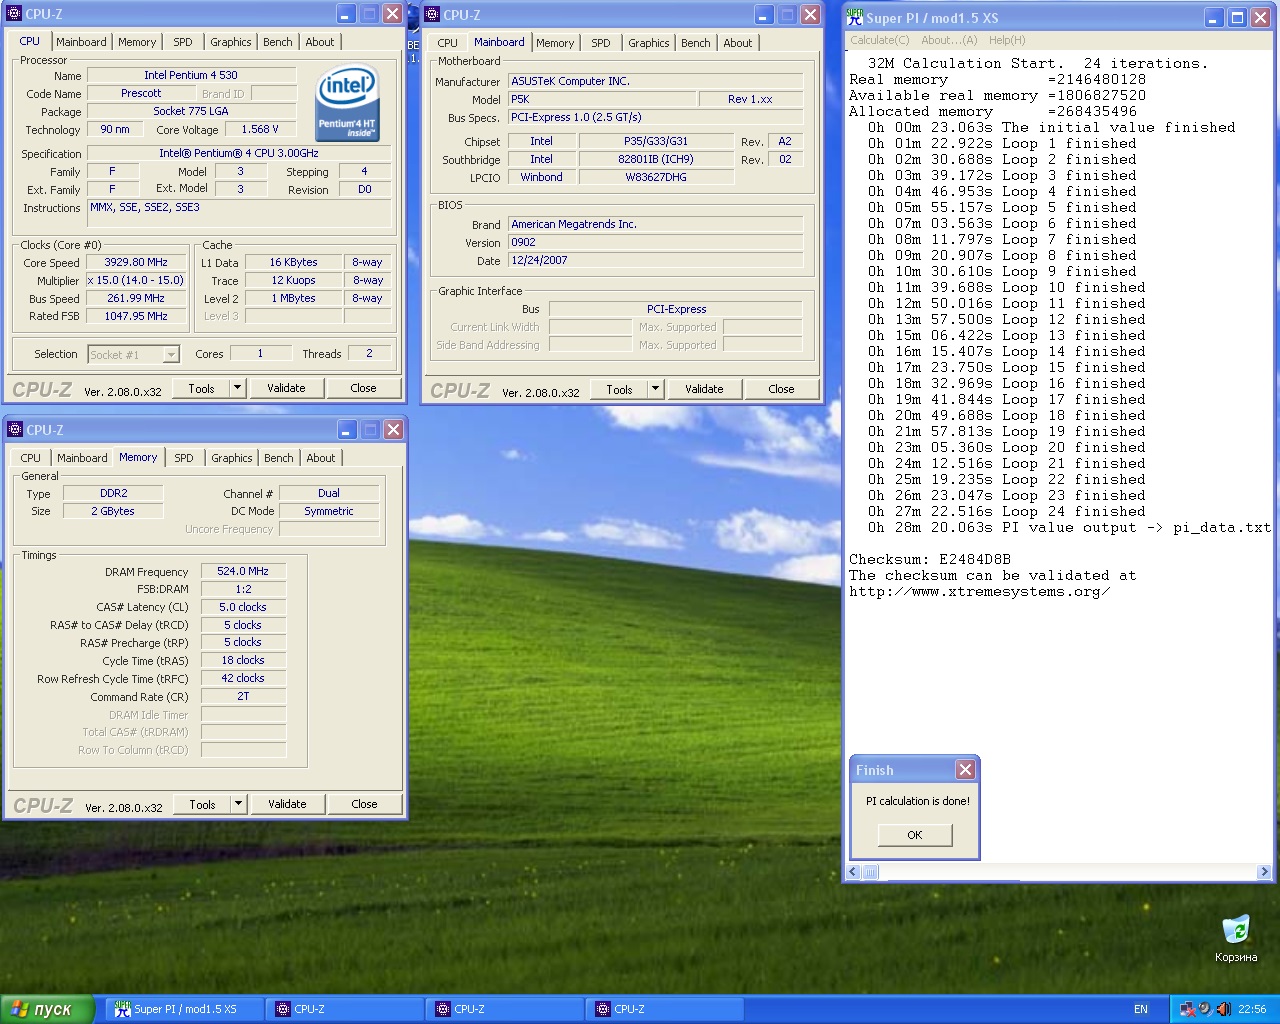Screen dimensions: 1280x1024
Task: Click the Manufacturer field 'ASUSTeK Computer INC.'
Action: [655, 81]
